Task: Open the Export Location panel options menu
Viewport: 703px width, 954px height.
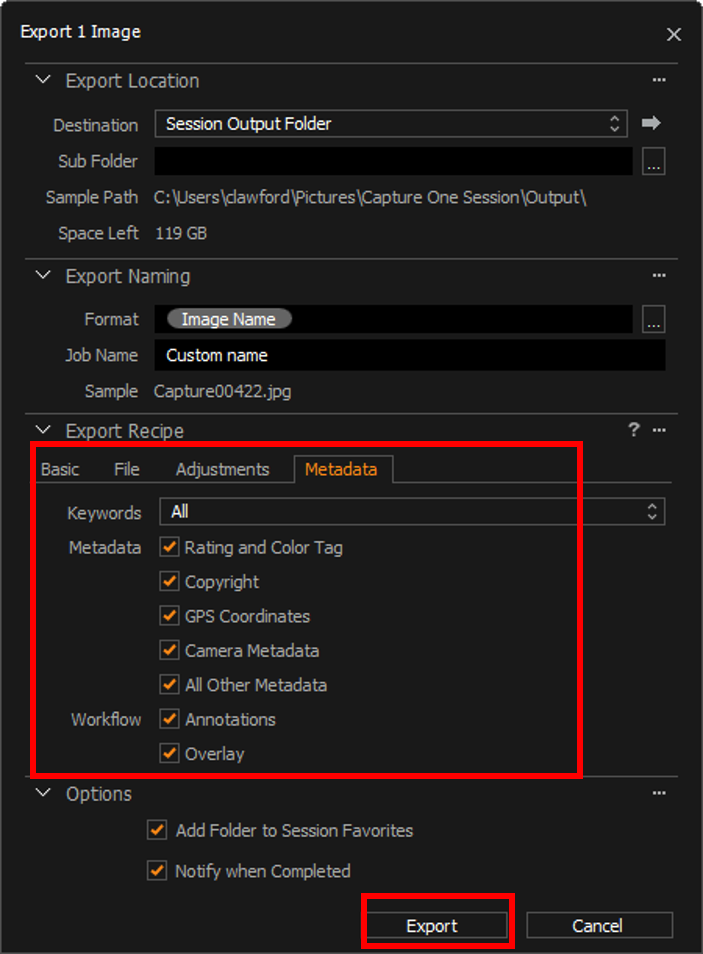Action: pos(658,80)
